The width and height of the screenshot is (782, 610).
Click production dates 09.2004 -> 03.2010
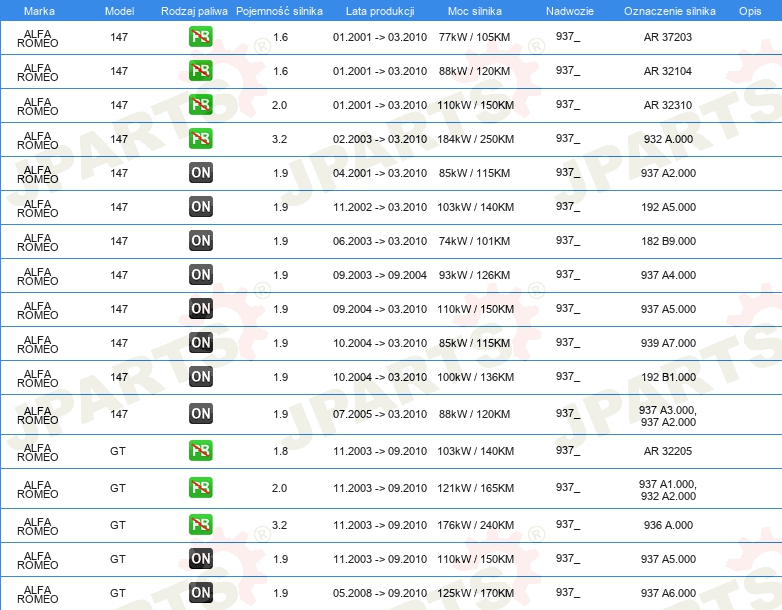point(380,309)
